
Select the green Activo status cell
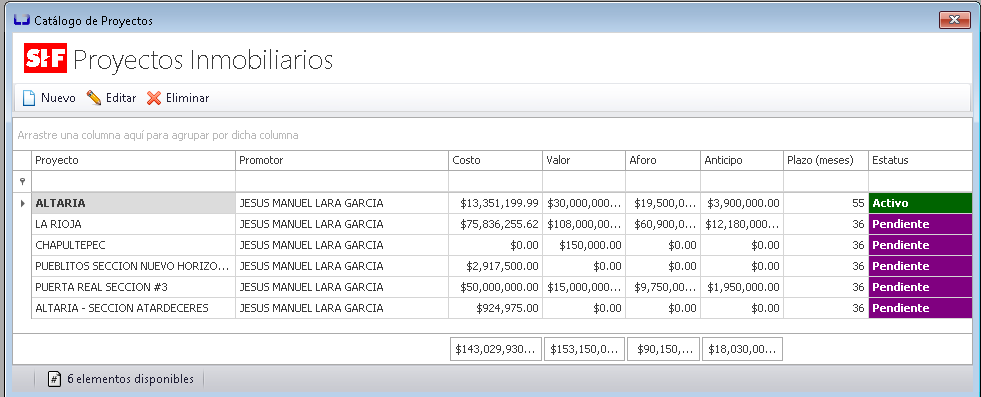tap(920, 203)
